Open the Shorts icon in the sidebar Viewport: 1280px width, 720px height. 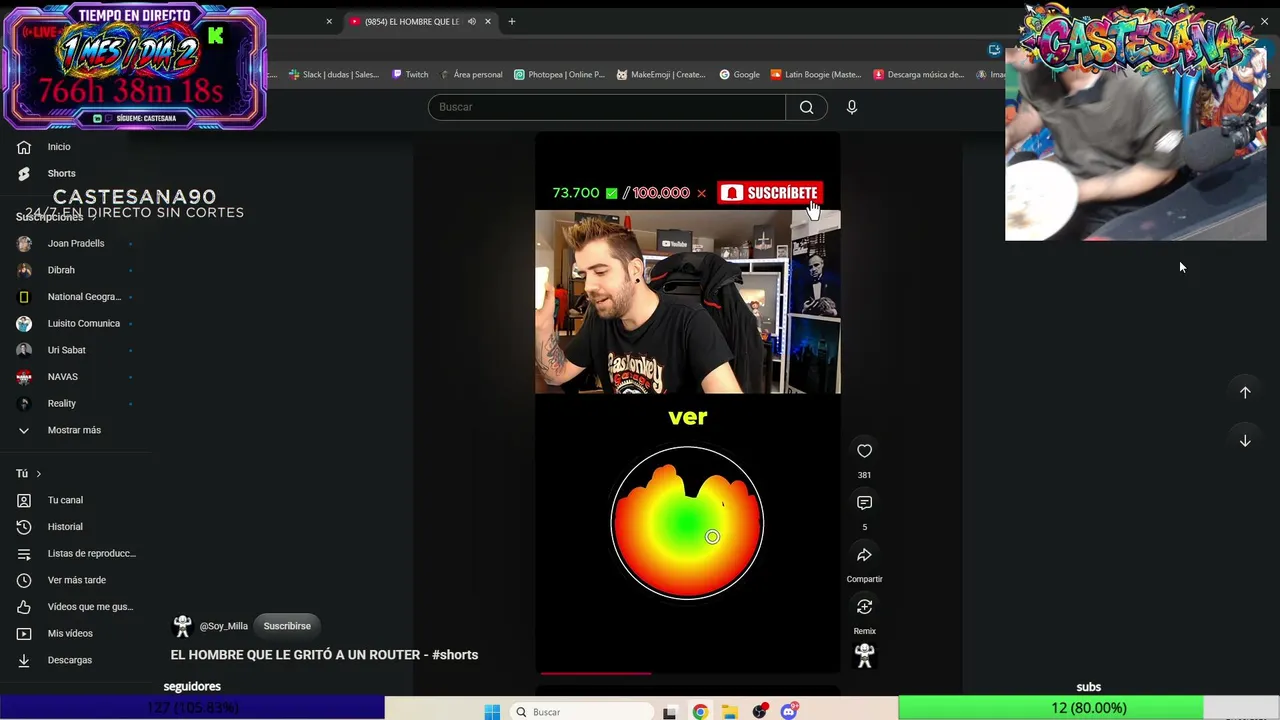pos(24,173)
